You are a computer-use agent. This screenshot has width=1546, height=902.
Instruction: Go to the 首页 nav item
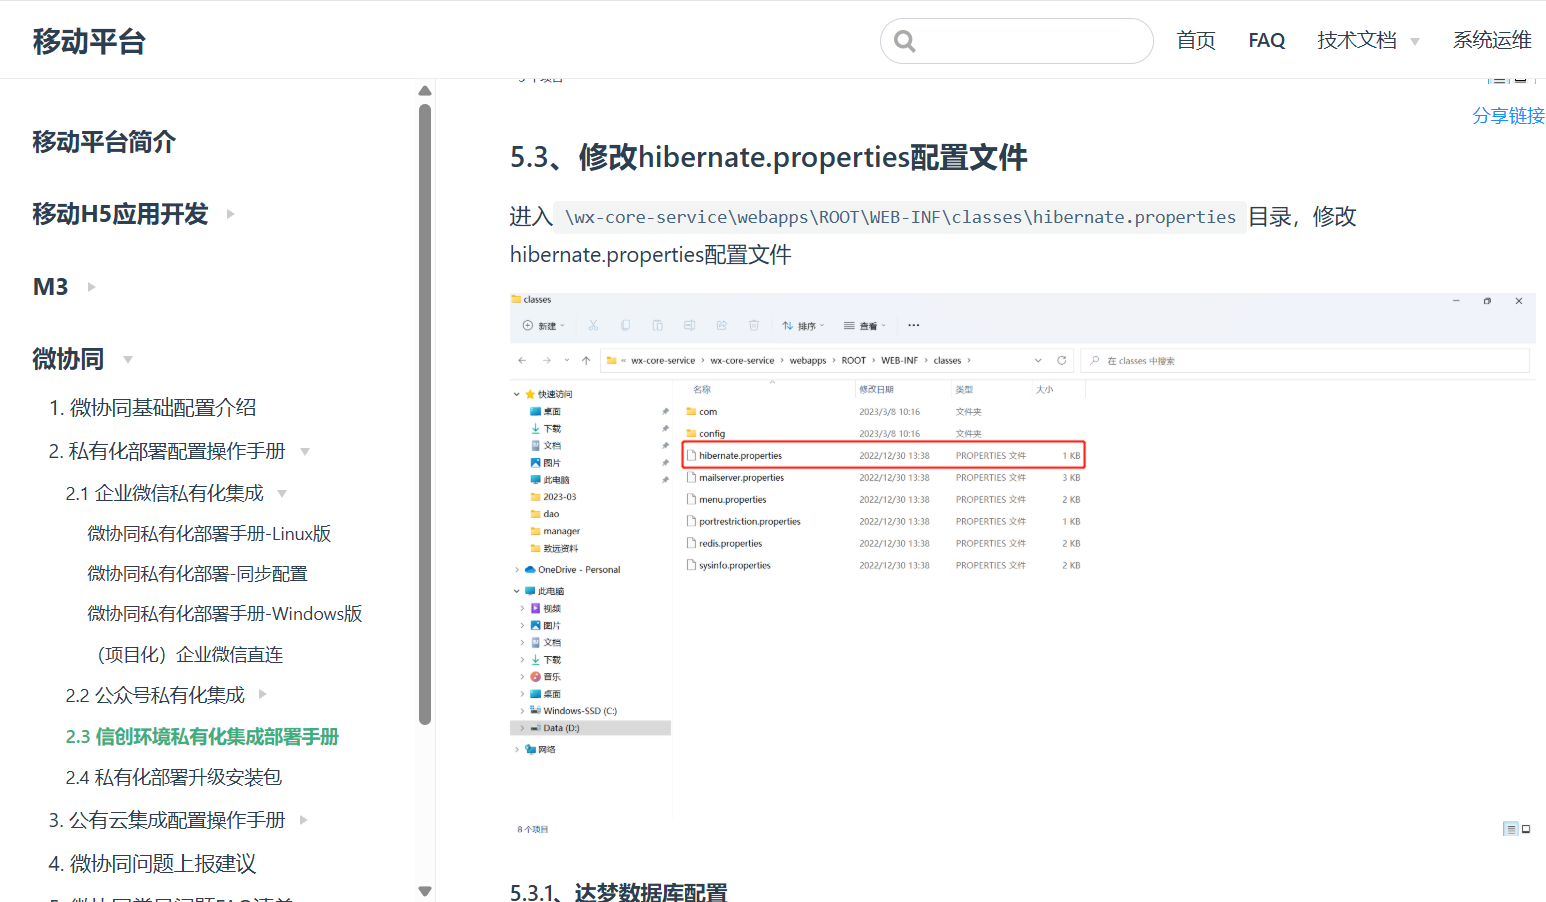point(1195,40)
